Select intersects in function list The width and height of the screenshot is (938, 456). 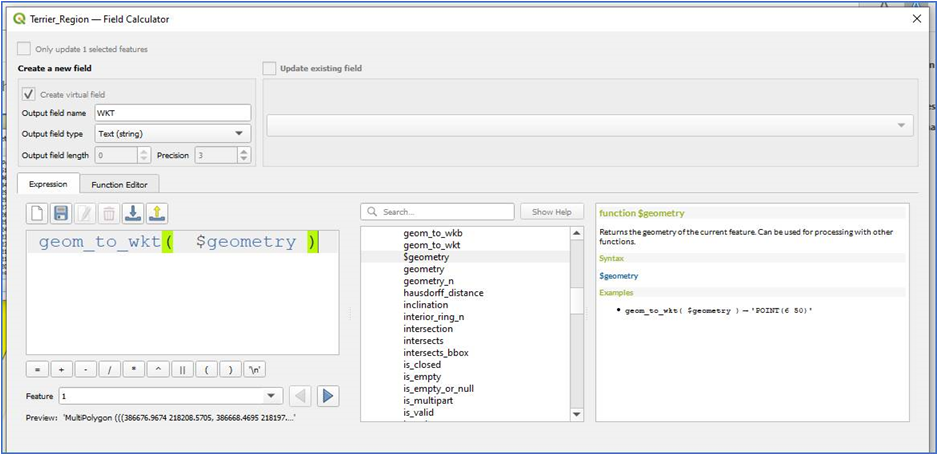tap(424, 341)
